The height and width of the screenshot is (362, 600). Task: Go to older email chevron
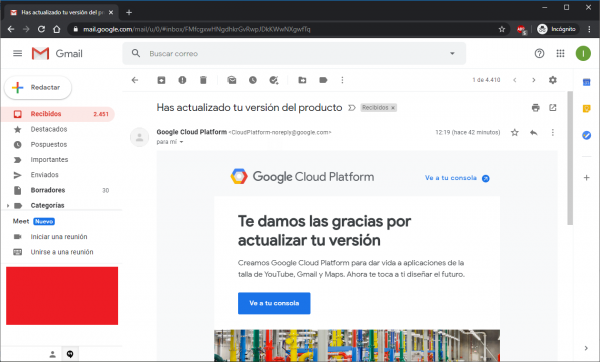533,80
